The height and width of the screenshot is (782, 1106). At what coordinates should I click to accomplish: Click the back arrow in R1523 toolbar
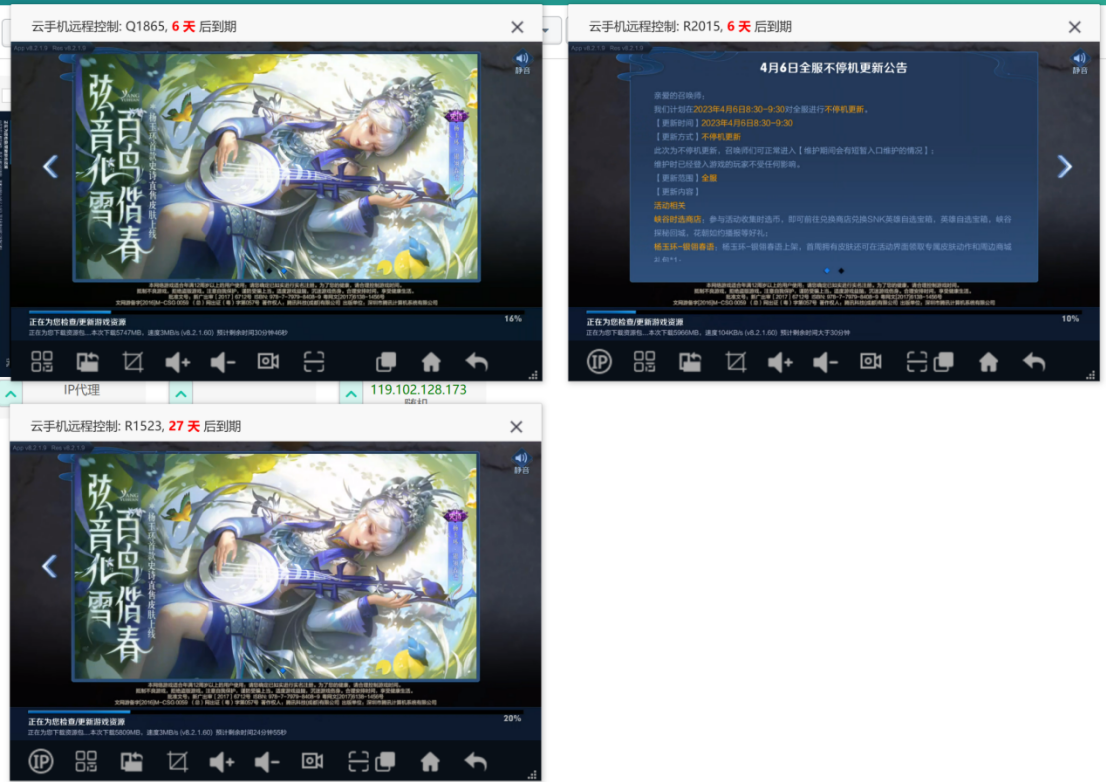(x=476, y=761)
